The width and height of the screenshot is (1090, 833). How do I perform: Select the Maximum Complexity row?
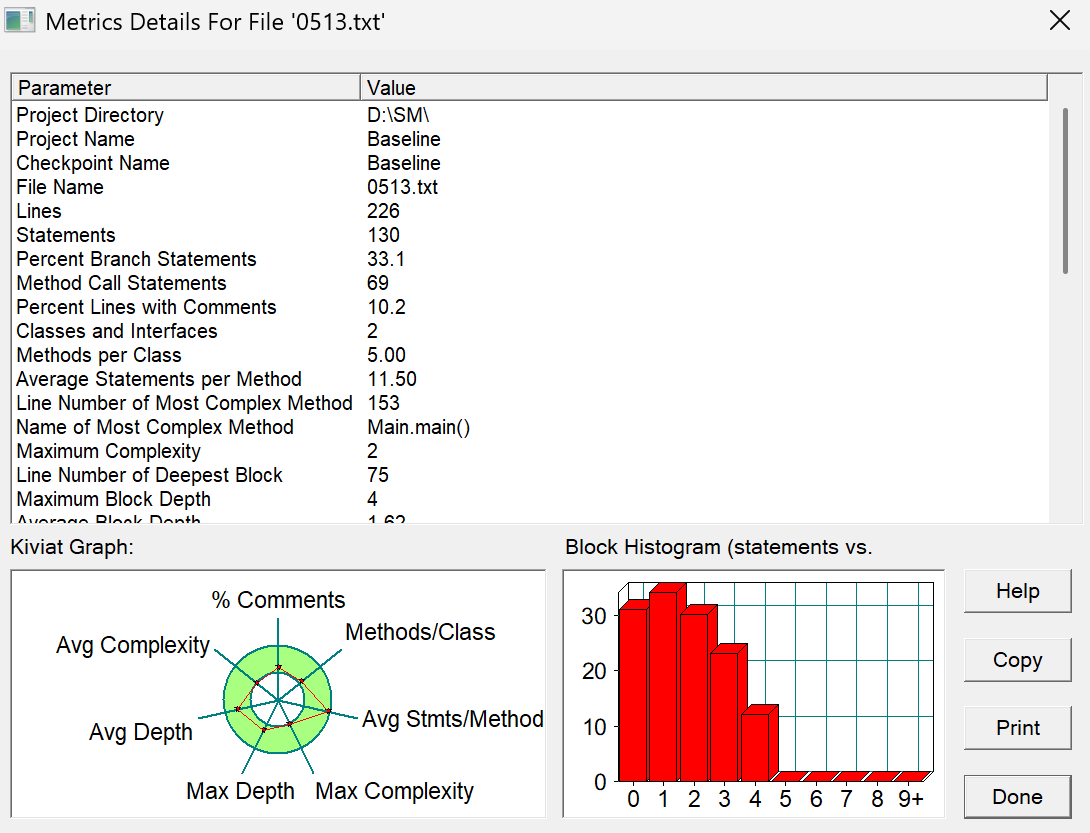pos(530,451)
